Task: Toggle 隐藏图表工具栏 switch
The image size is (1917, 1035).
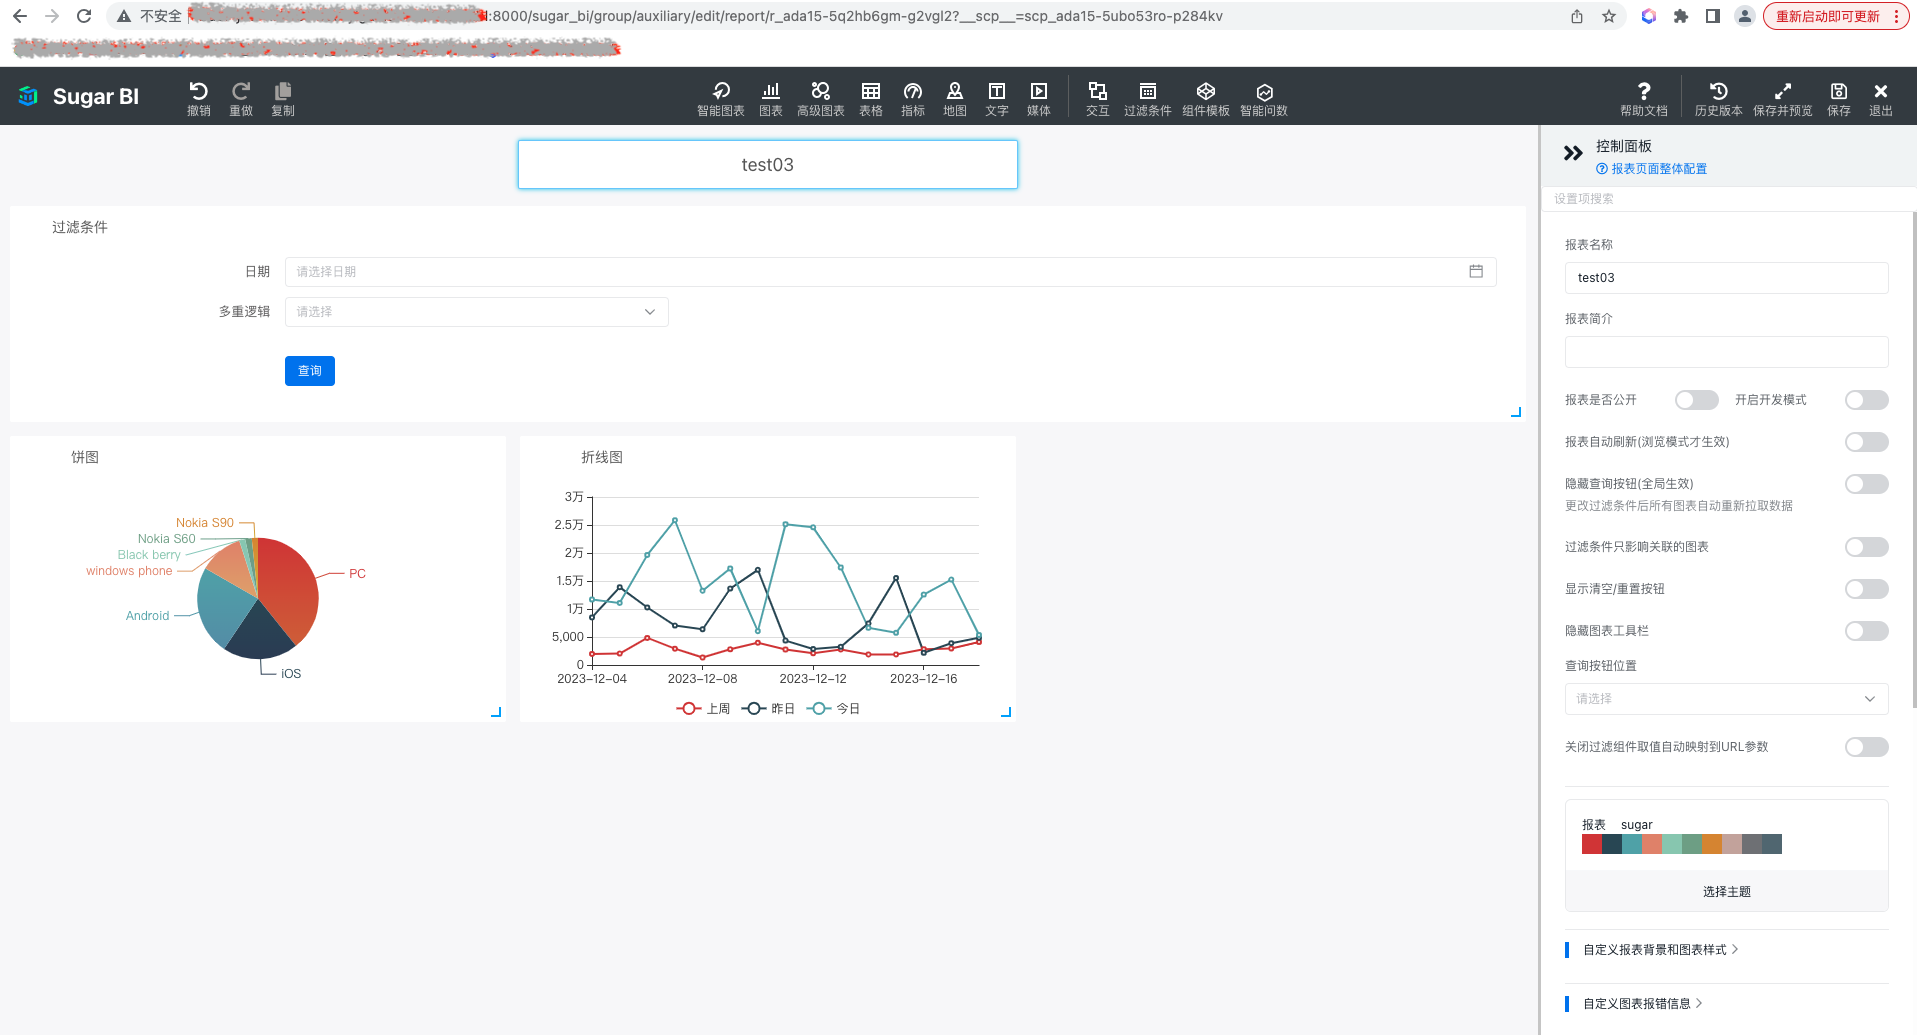Action: [1867, 631]
